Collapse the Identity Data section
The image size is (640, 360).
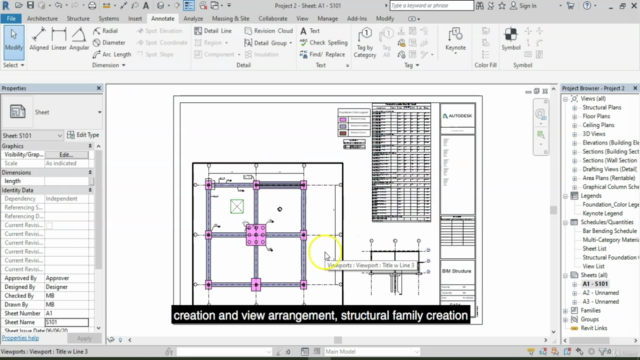(90, 190)
